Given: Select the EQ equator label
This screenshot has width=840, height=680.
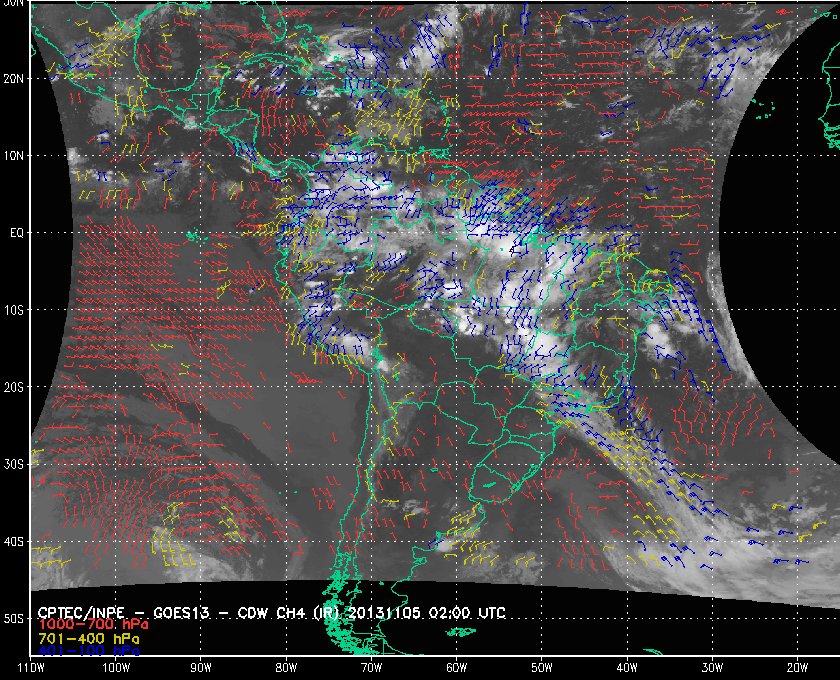Looking at the screenshot, I should [17, 233].
